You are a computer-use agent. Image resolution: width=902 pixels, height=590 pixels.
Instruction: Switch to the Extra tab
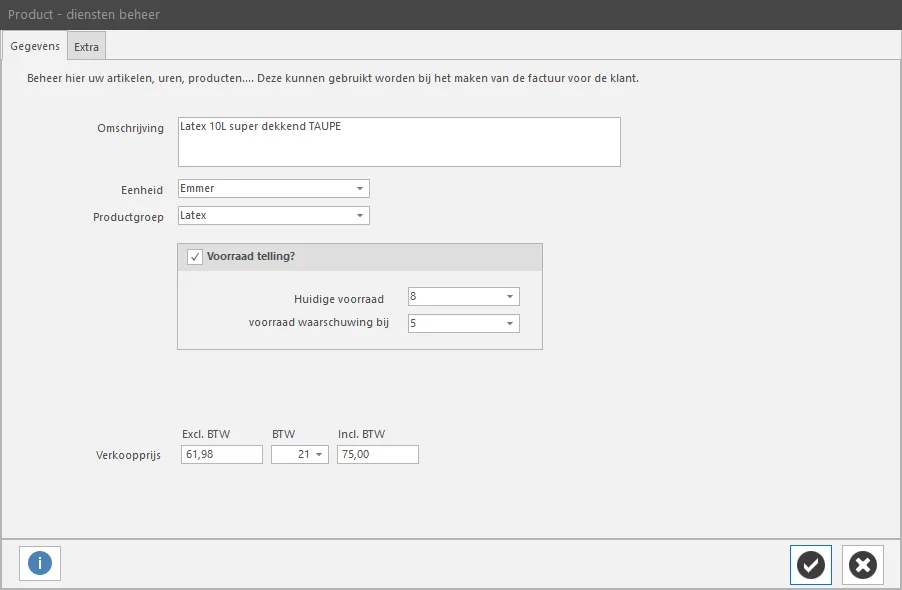point(86,47)
